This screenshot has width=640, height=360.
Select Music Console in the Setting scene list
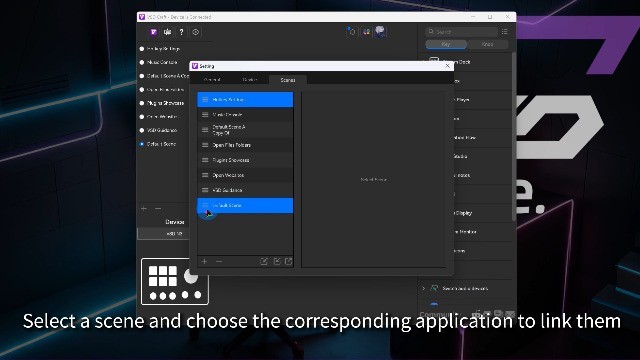(x=245, y=115)
